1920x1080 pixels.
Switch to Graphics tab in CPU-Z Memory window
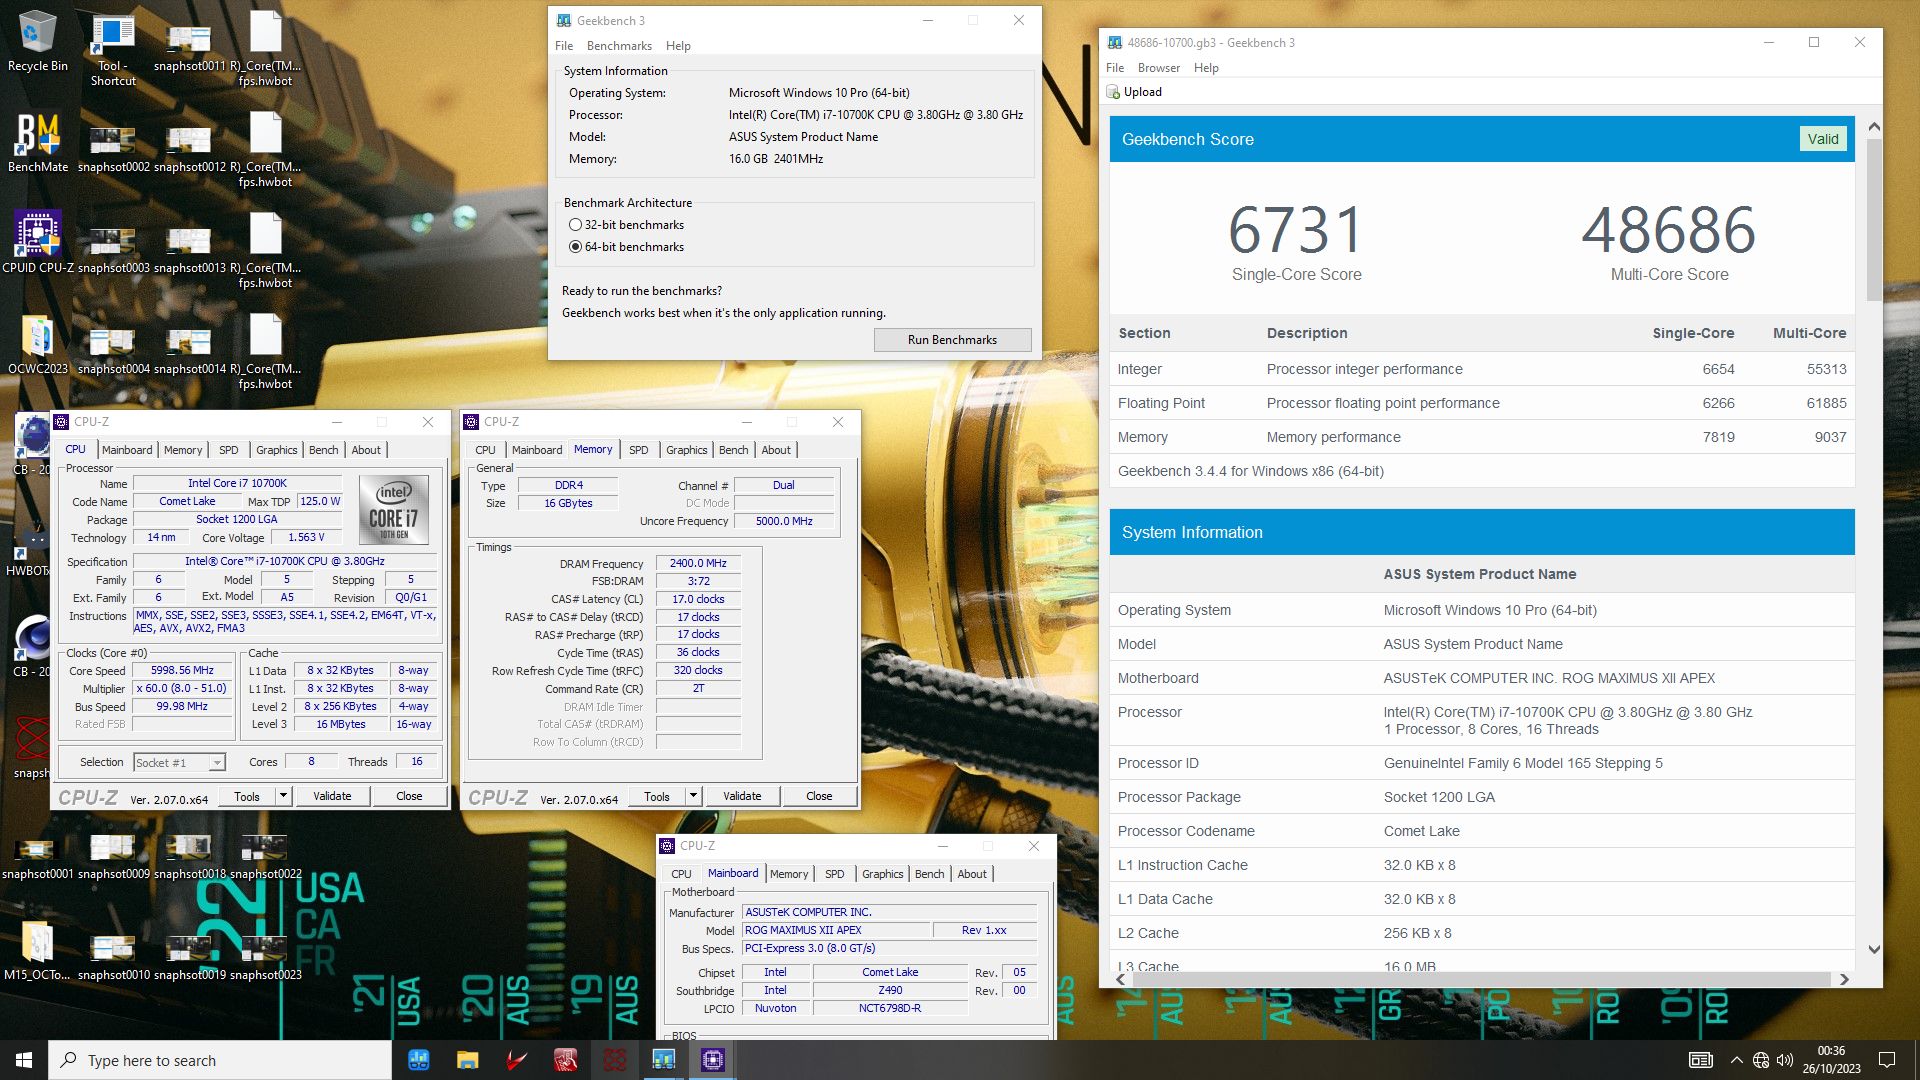coord(686,450)
